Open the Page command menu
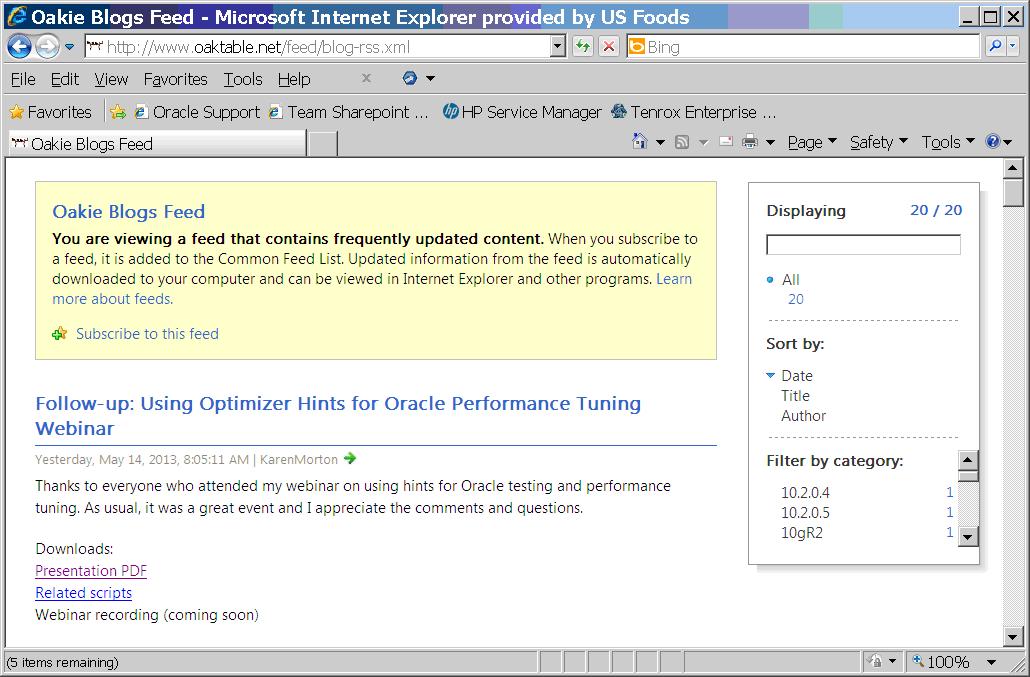This screenshot has height=677, width=1030. (812, 142)
